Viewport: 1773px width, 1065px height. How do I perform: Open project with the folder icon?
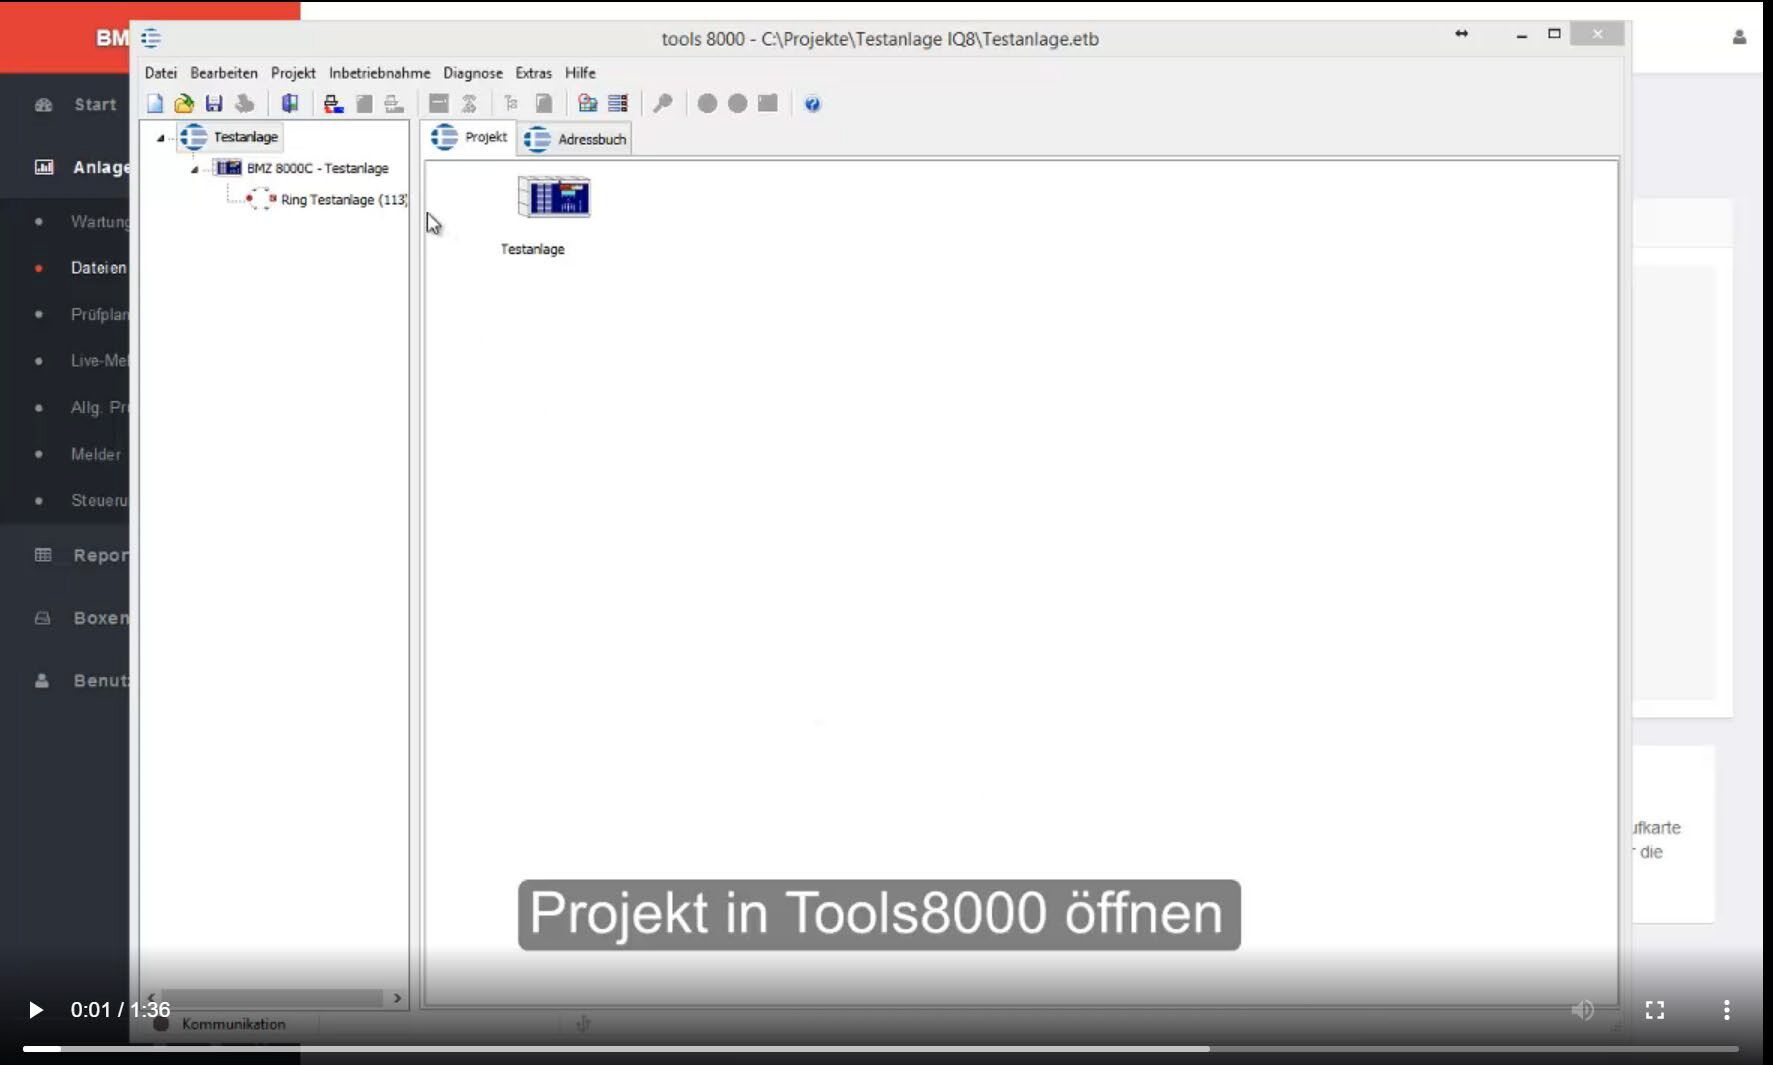tap(184, 103)
